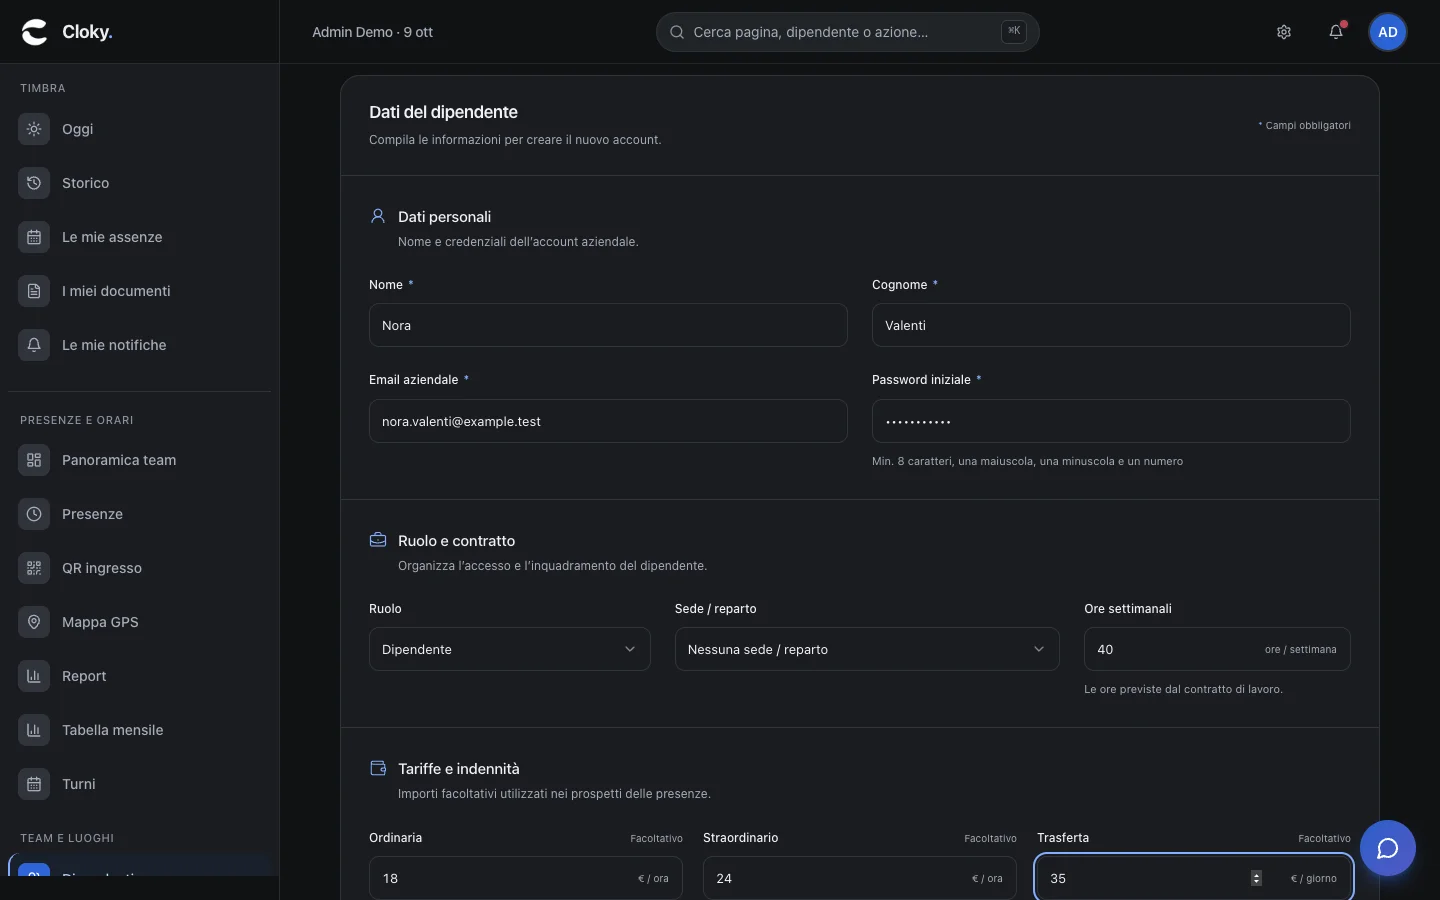Click the QR ingresso icon

click(x=34, y=568)
